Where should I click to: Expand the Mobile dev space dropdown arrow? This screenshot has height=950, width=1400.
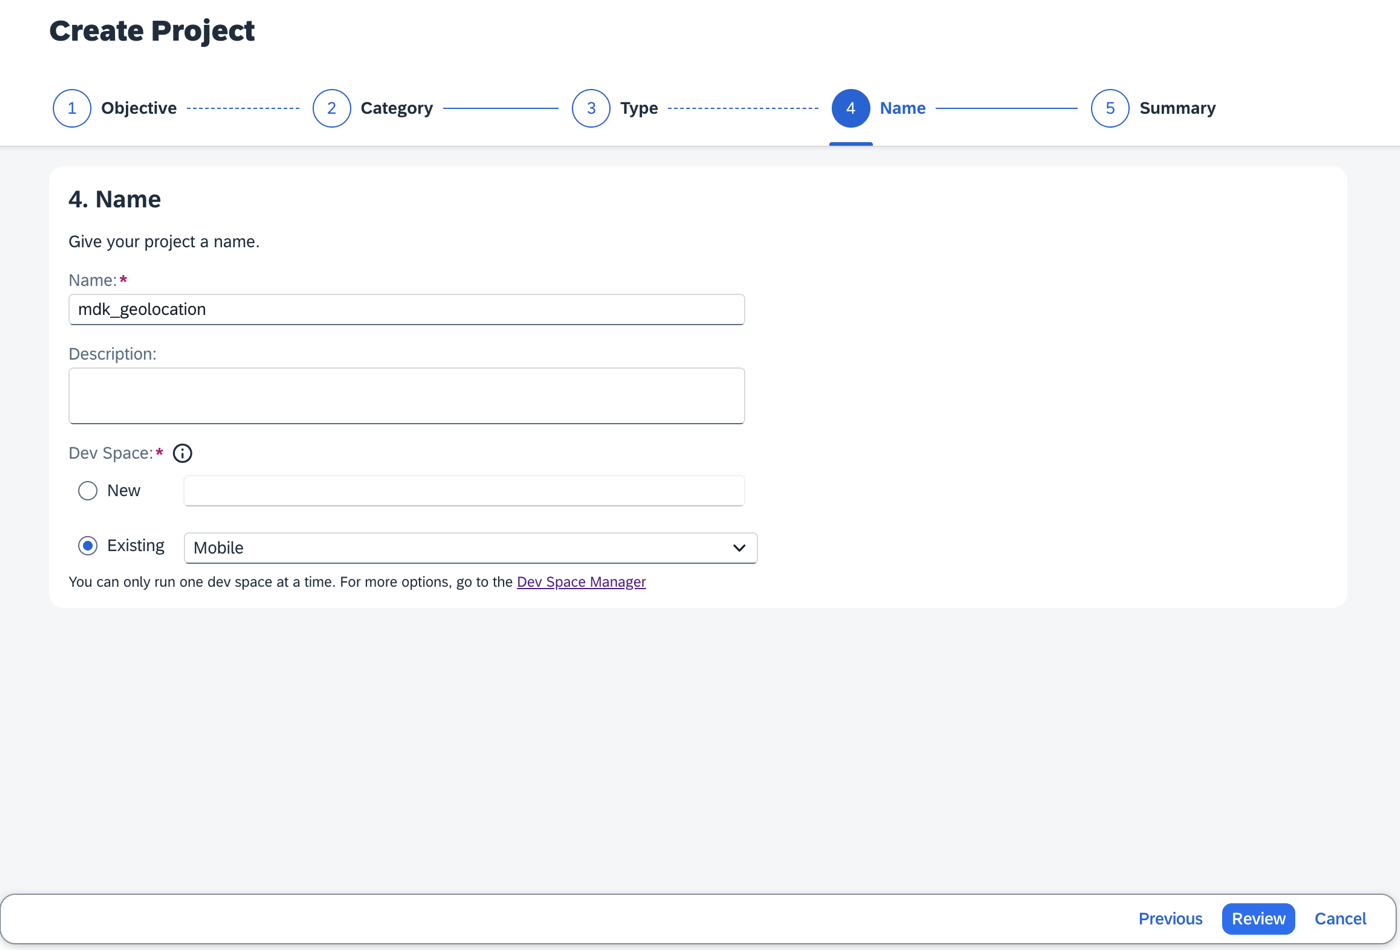click(x=739, y=548)
